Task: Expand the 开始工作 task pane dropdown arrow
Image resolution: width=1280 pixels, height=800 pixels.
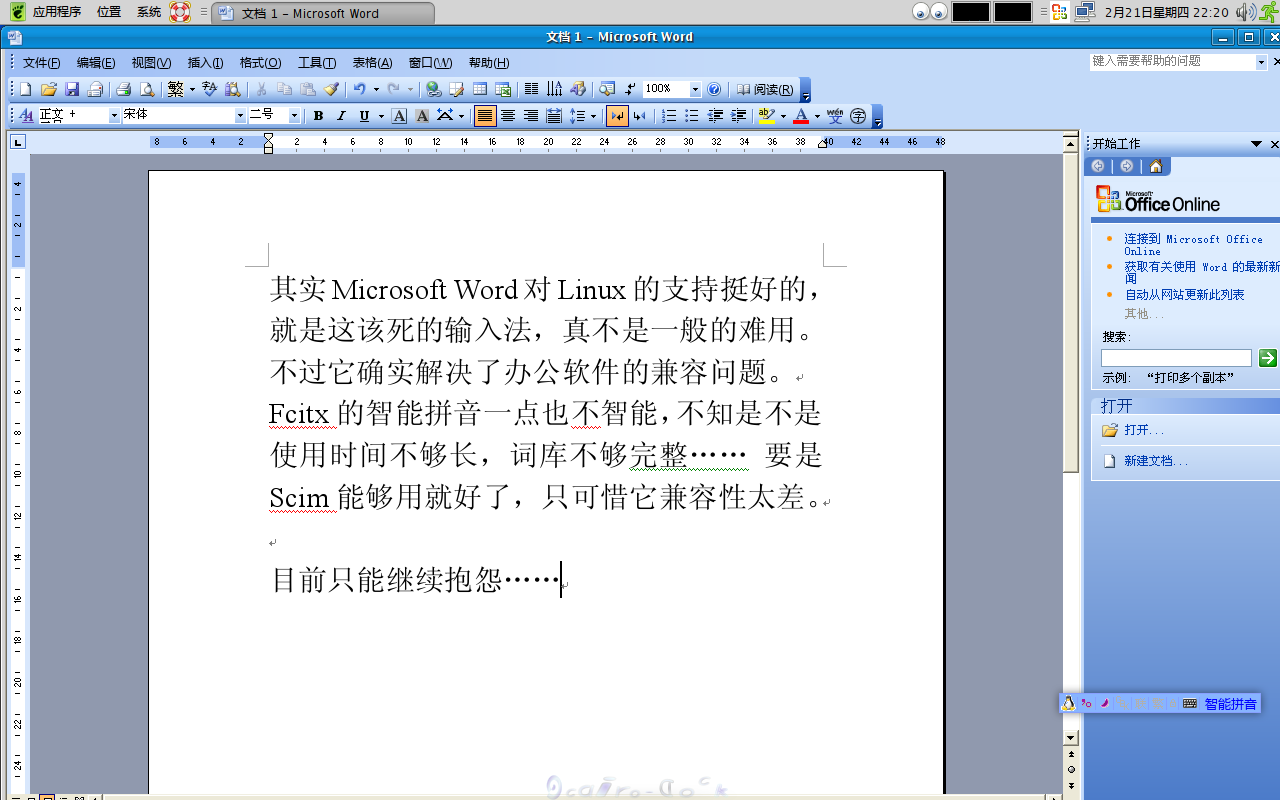Action: click(1256, 144)
